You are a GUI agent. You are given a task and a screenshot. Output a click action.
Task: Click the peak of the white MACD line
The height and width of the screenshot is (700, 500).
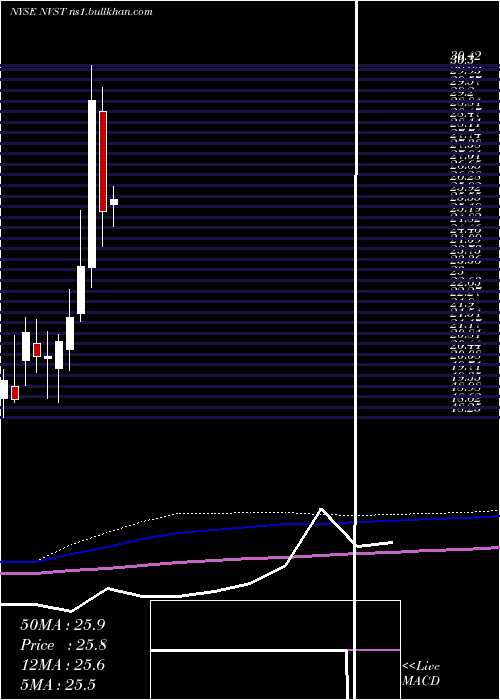click(x=321, y=509)
